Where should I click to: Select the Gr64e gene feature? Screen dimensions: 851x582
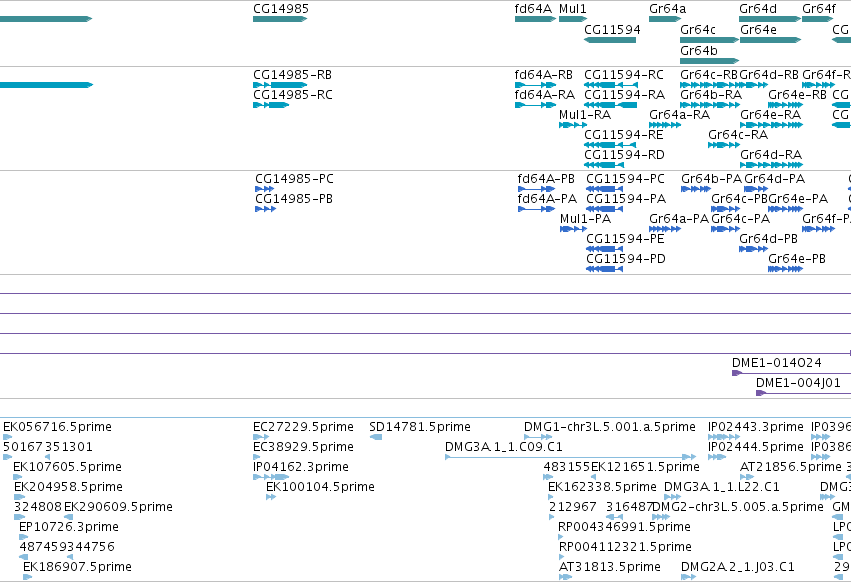[771, 40]
